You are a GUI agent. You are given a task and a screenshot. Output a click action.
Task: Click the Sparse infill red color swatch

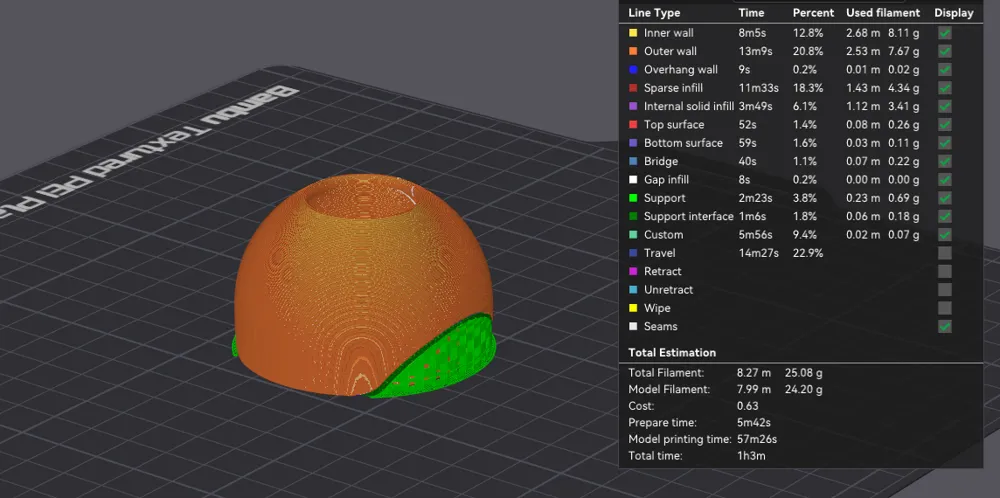[633, 88]
